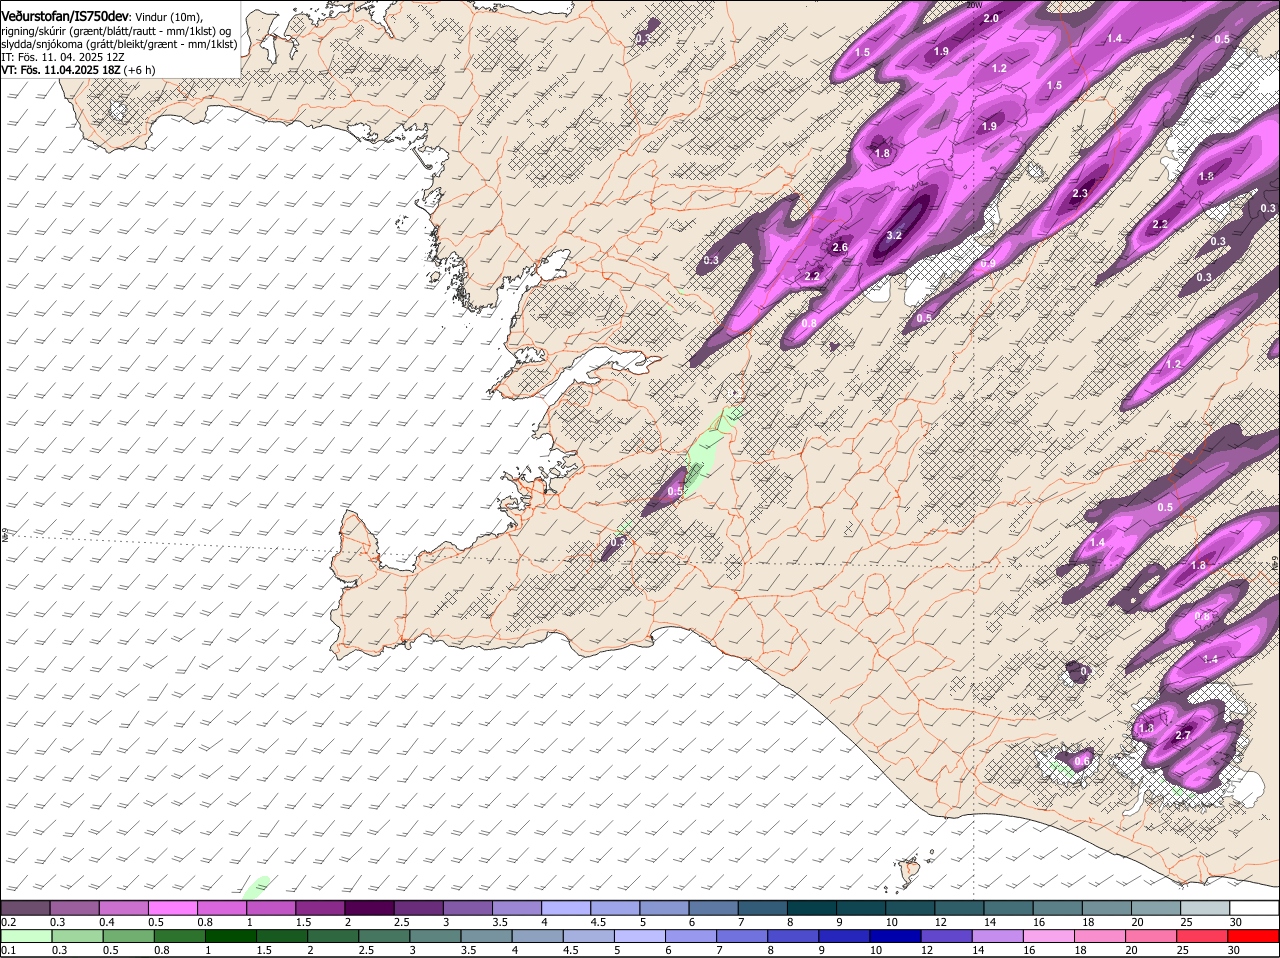Click the light lavender 4 swatch in the top legend

(567, 907)
